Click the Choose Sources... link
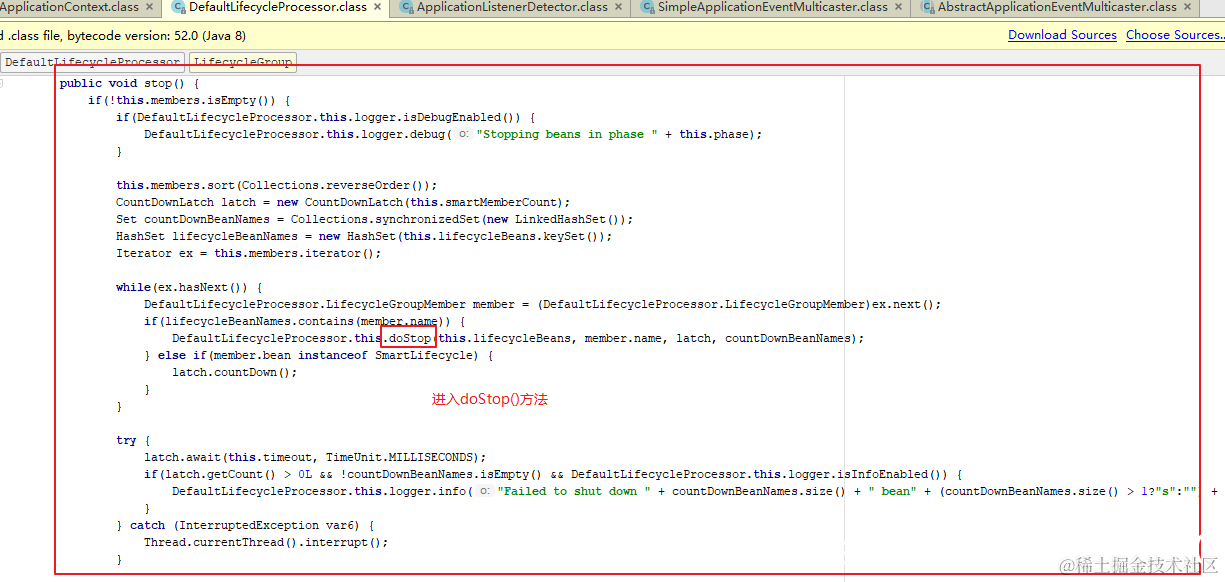1225x582 pixels. (x=1174, y=35)
